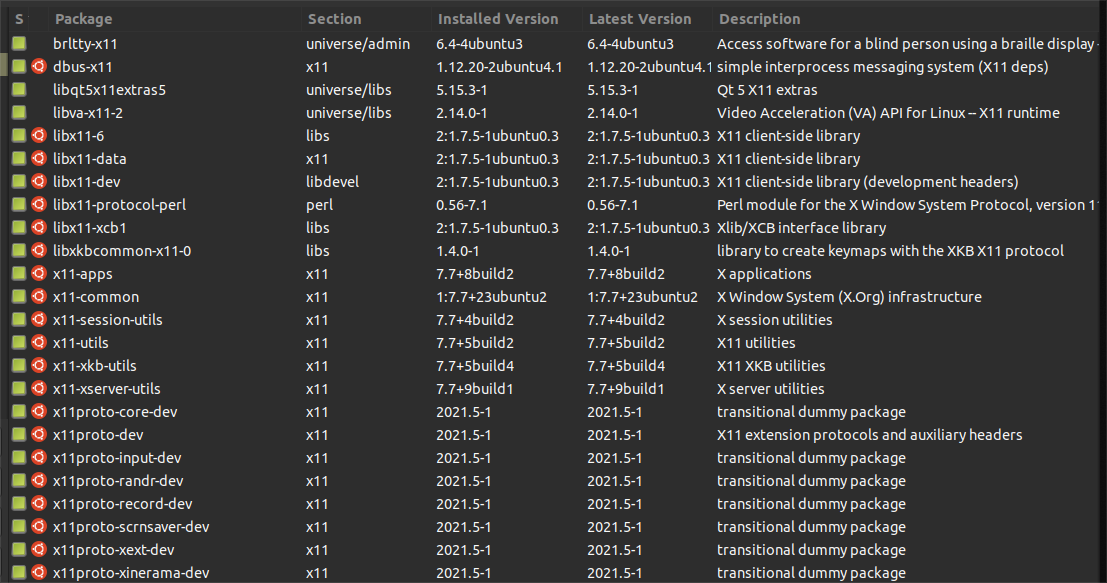Select the x11-xserver-utils package name
Image resolution: width=1107 pixels, height=583 pixels.
107,389
